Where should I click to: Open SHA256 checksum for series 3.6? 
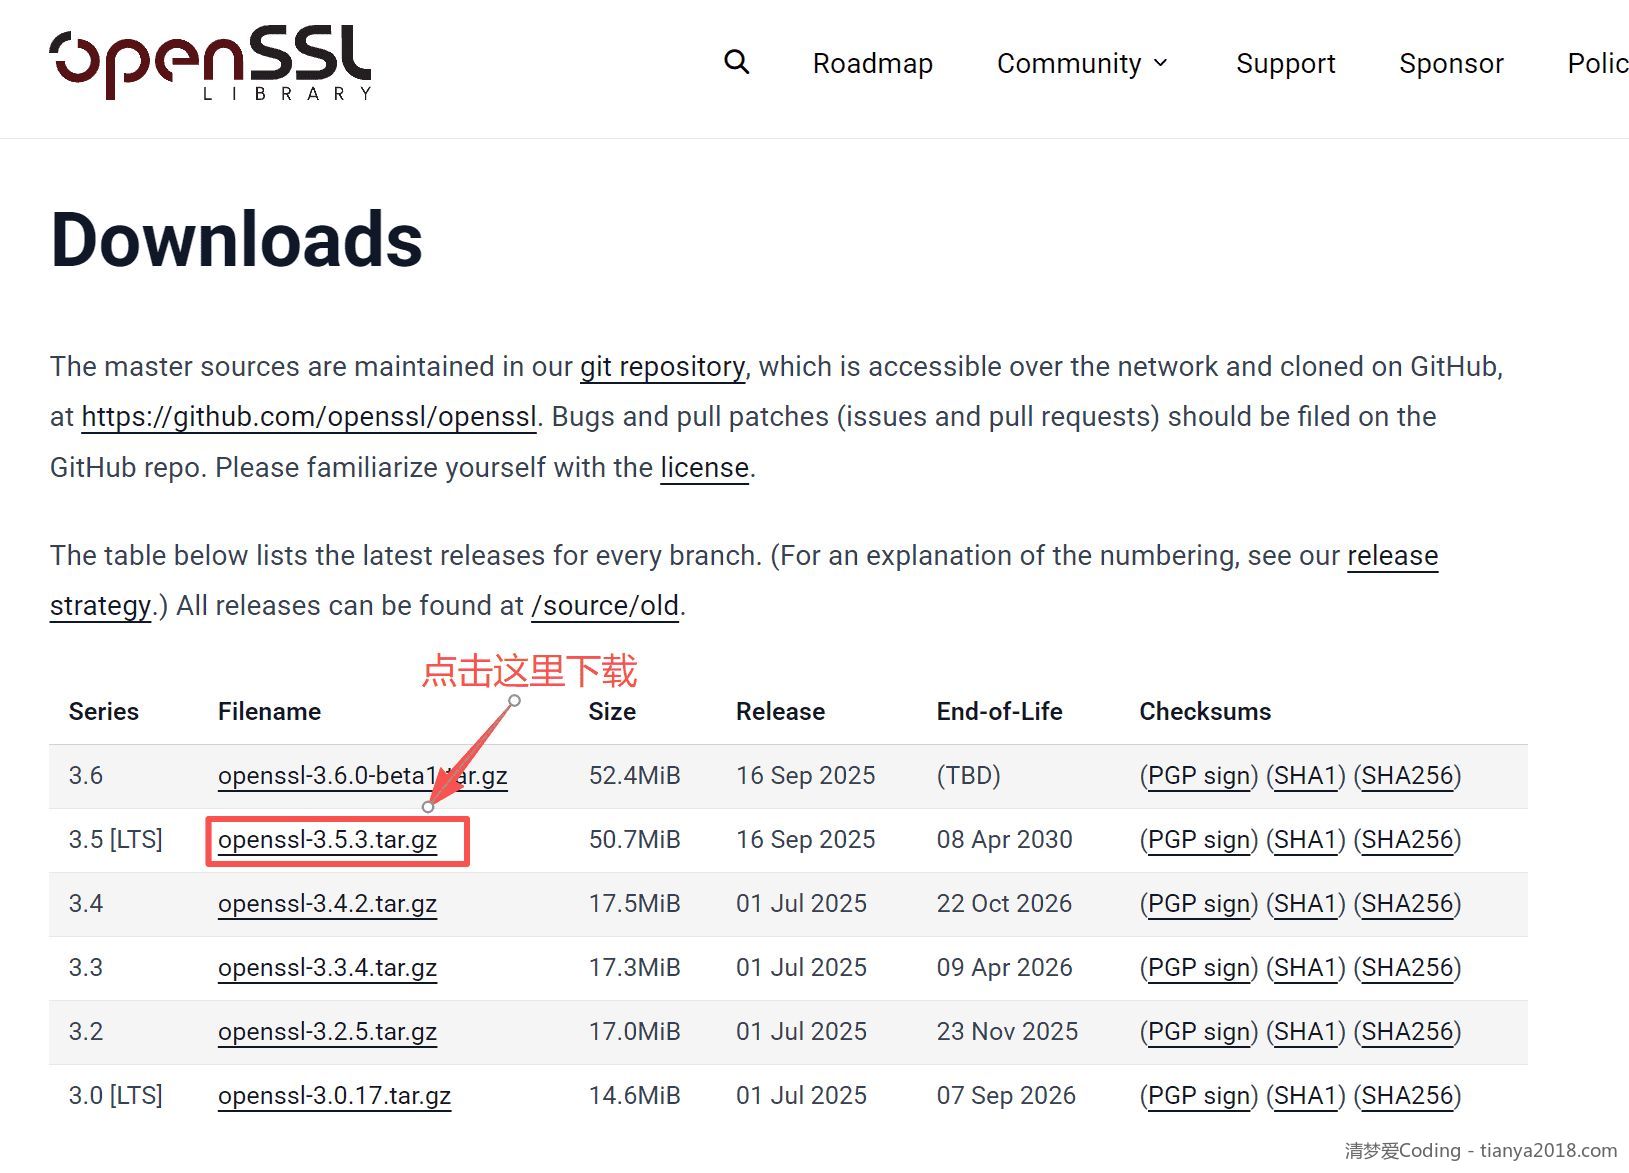pyautogui.click(x=1406, y=776)
